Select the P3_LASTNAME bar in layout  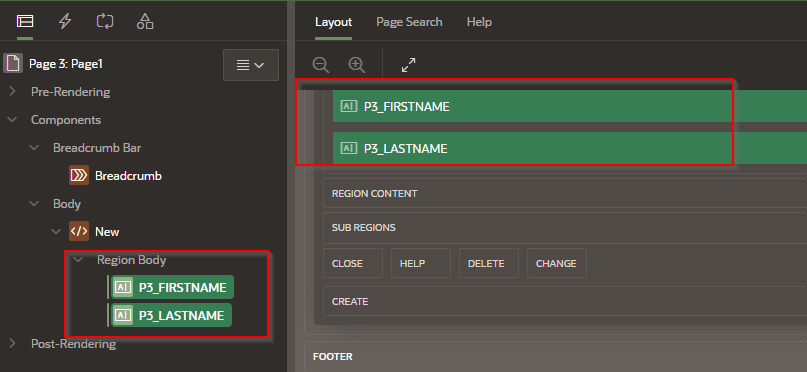click(x=570, y=148)
